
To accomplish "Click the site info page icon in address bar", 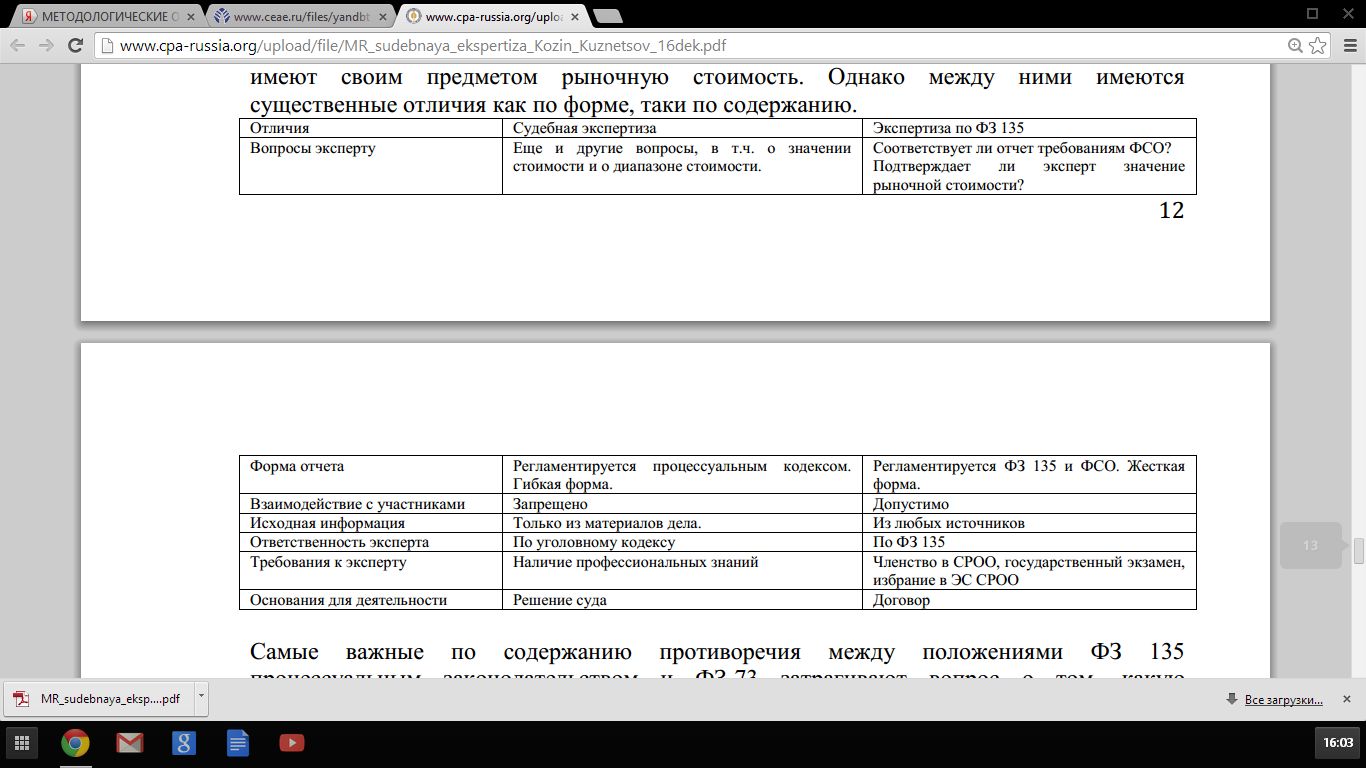I will pyautogui.click(x=107, y=45).
